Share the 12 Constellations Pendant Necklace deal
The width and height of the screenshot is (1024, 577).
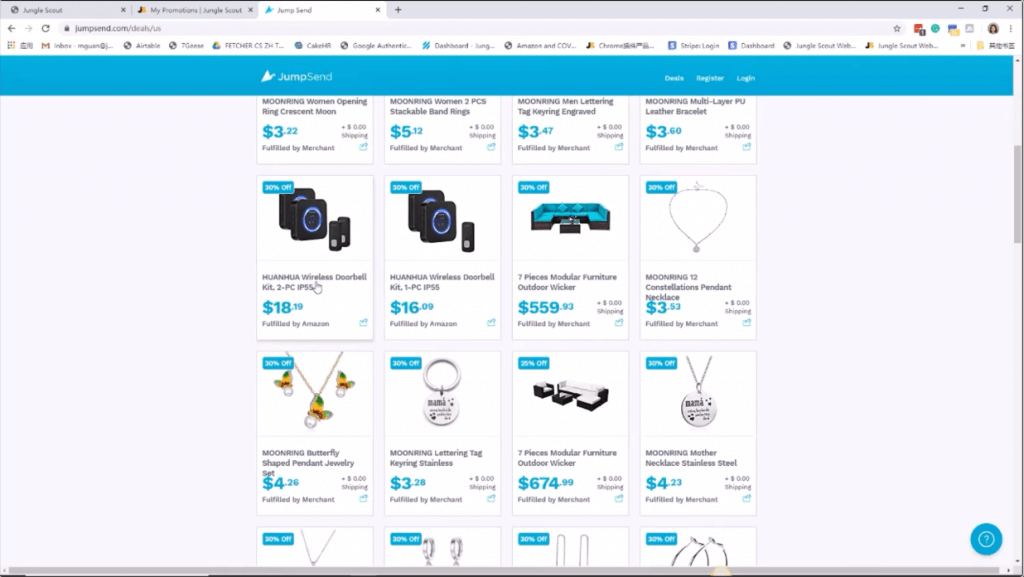(x=746, y=322)
